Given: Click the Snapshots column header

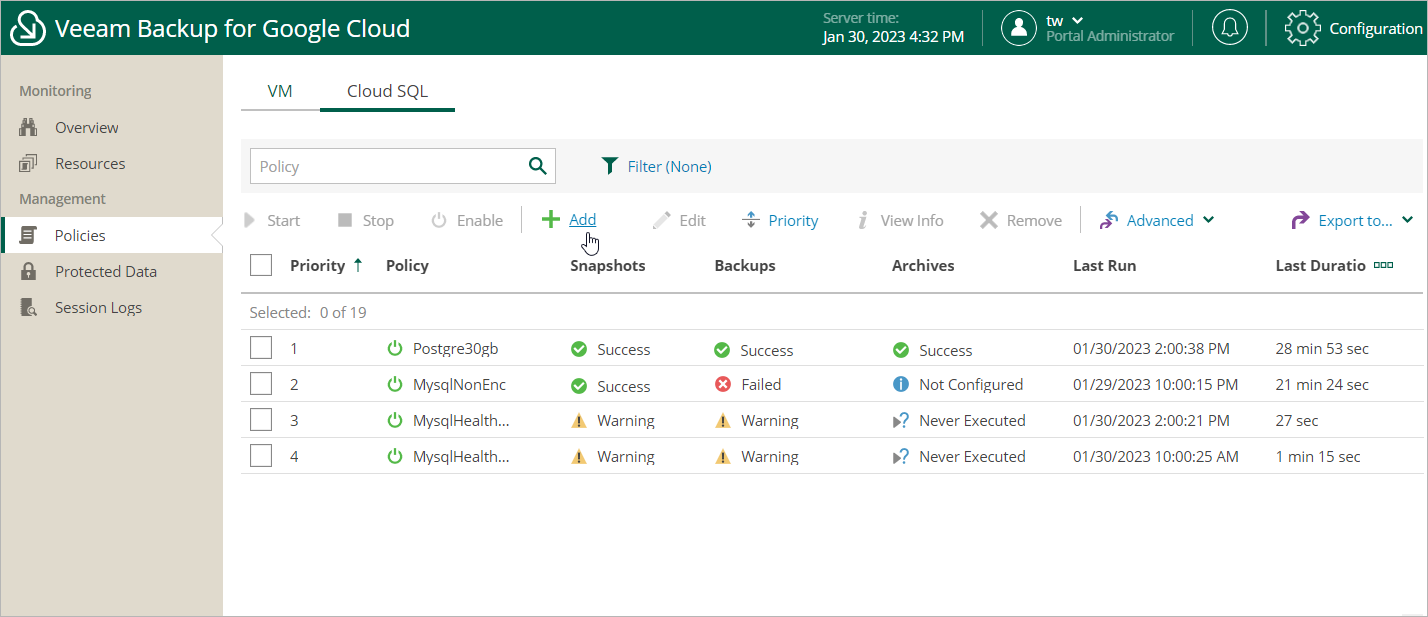Looking at the screenshot, I should (x=608, y=265).
